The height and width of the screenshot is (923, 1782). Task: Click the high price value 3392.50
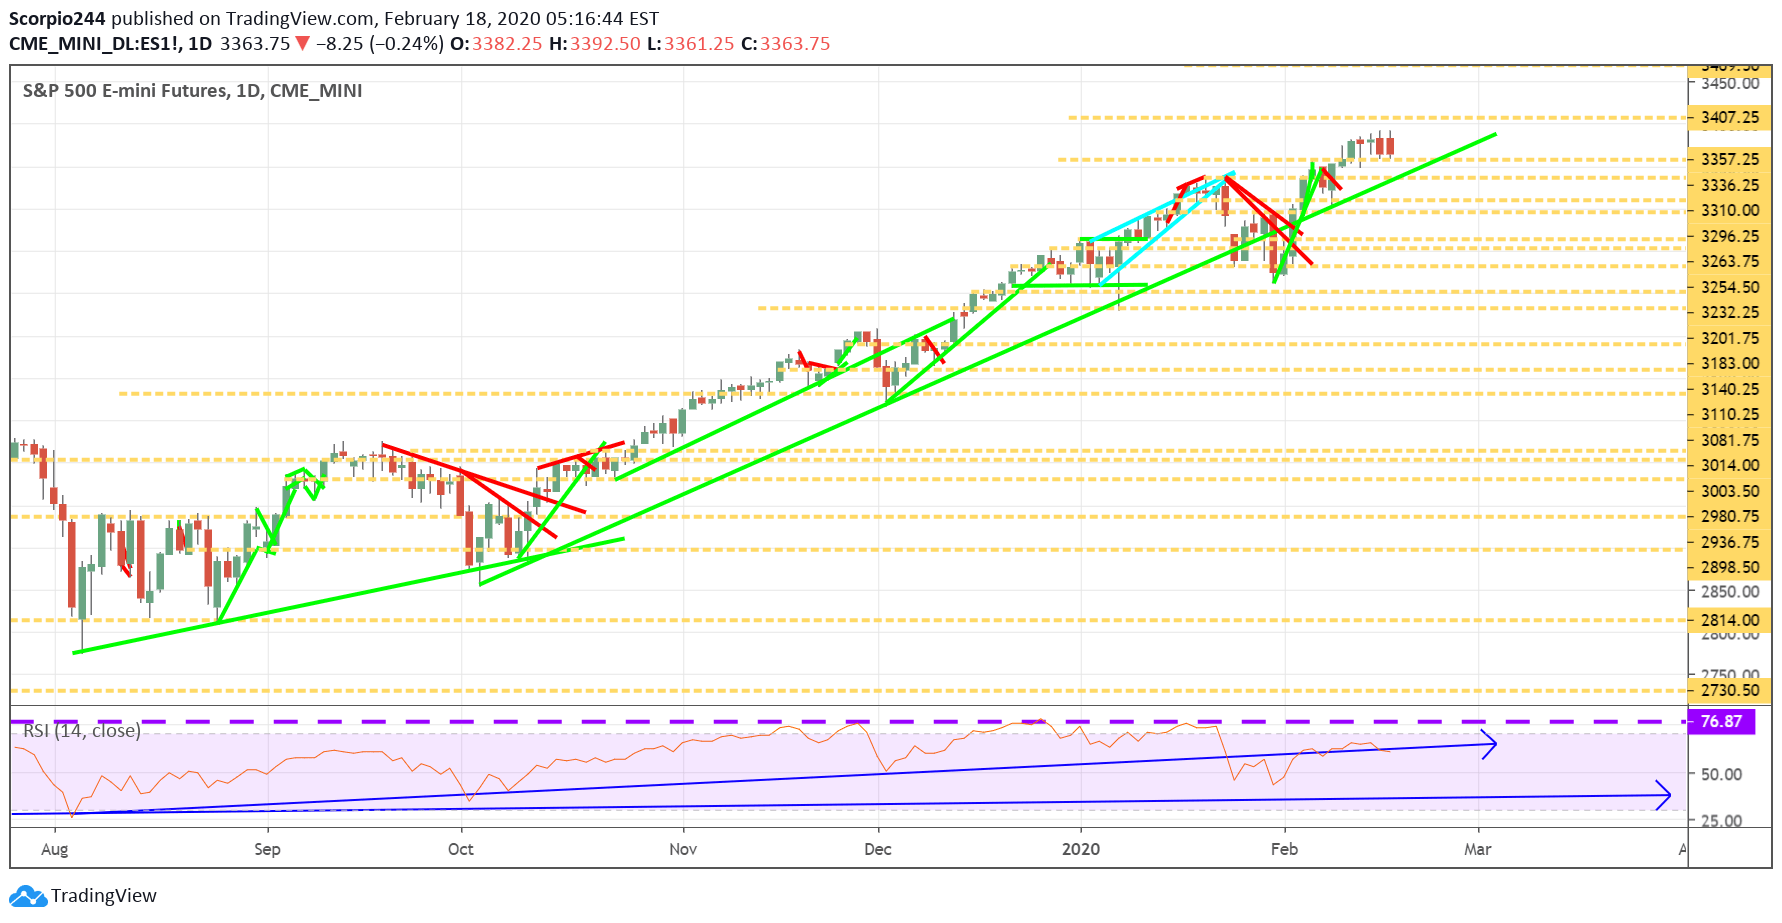[x=605, y=44]
